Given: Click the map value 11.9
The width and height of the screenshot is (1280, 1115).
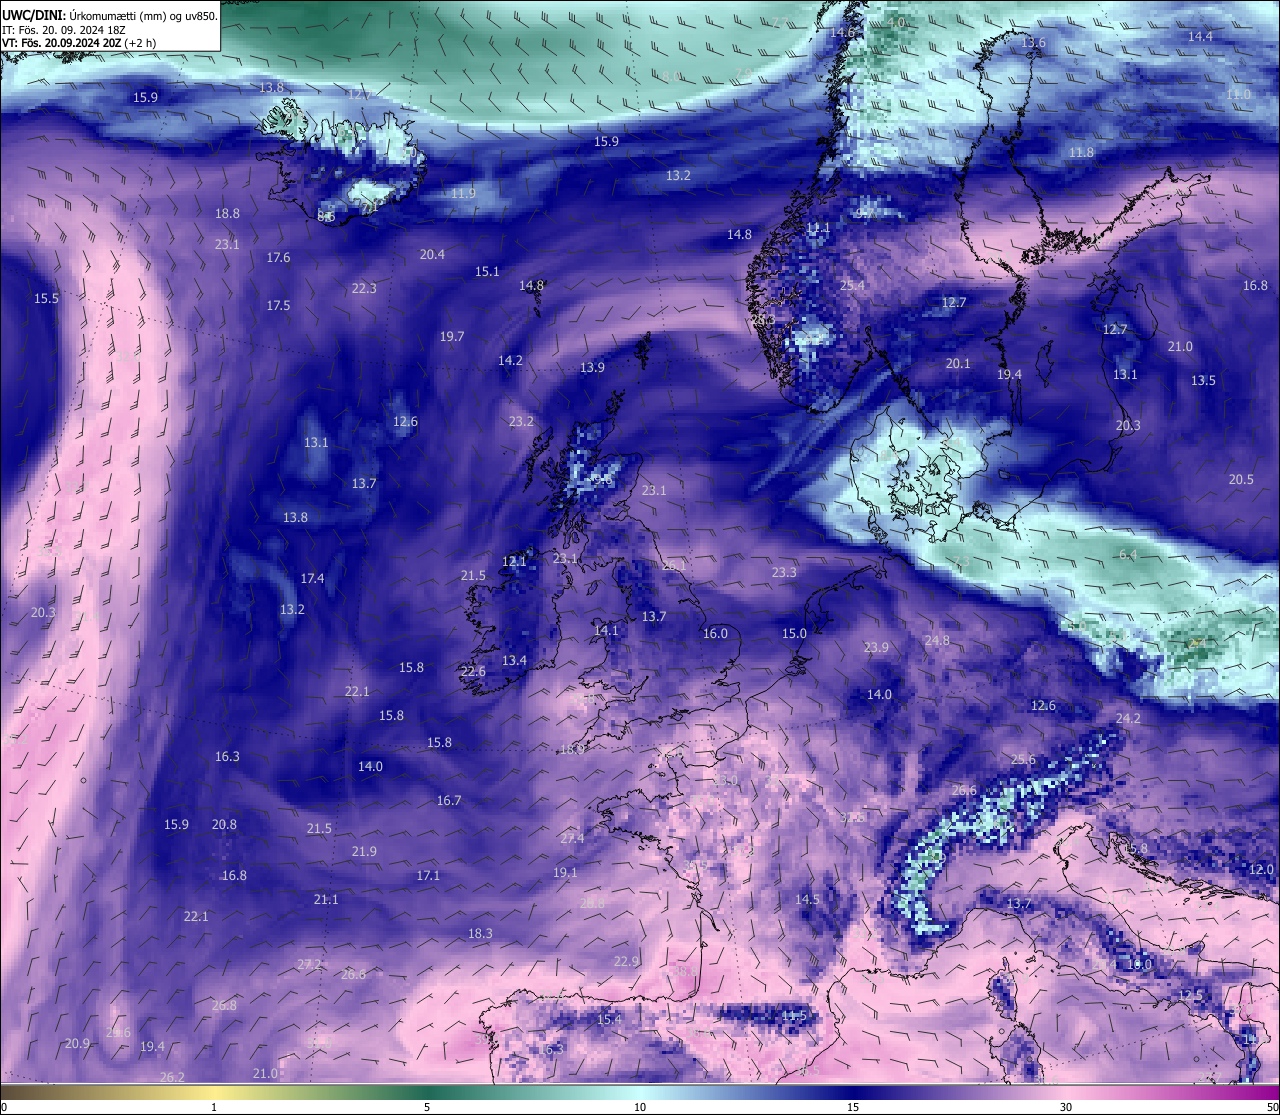Looking at the screenshot, I should click(x=463, y=194).
